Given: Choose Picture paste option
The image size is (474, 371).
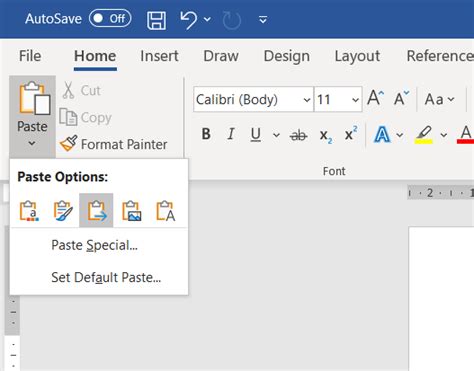Looking at the screenshot, I should click(x=132, y=211).
